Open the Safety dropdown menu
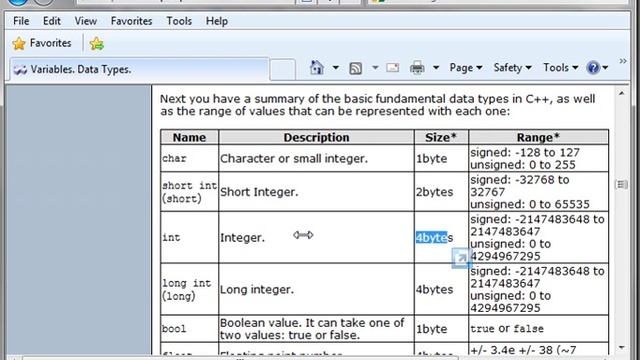Image resolution: width=640 pixels, height=360 pixels. tap(512, 67)
